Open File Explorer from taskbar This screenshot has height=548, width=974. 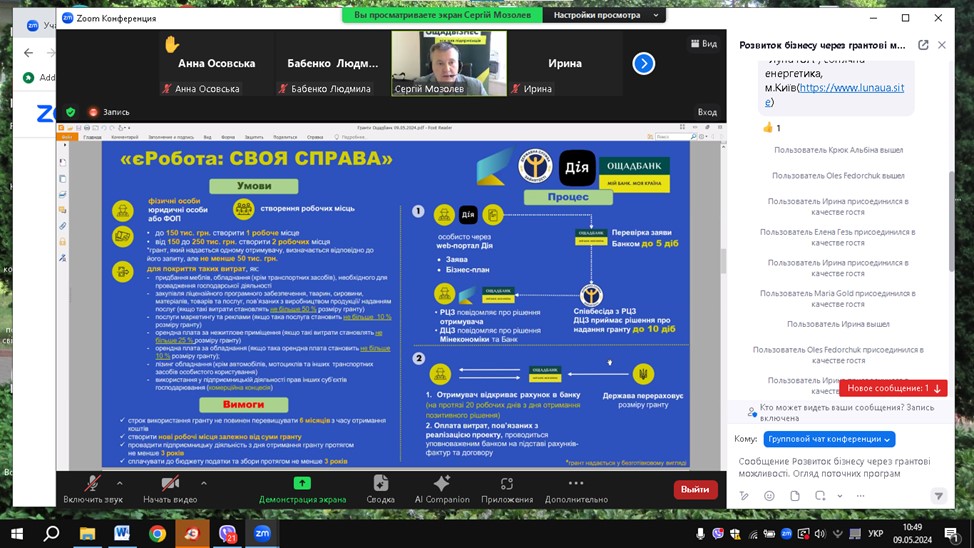[x=87, y=534]
